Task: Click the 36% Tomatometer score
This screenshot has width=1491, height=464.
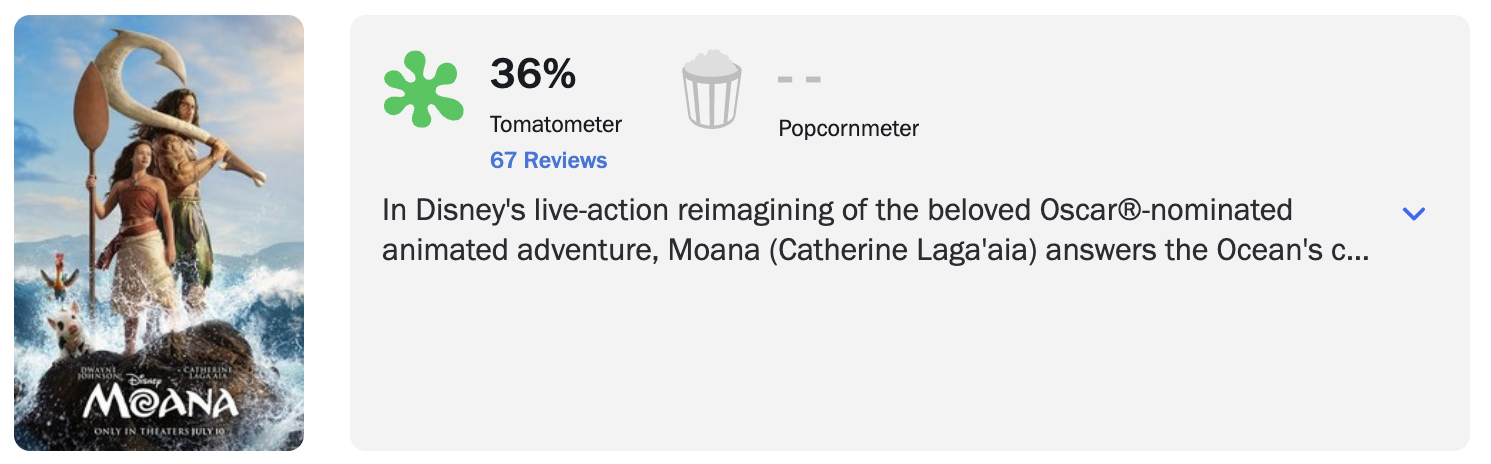Action: pyautogui.click(x=533, y=74)
